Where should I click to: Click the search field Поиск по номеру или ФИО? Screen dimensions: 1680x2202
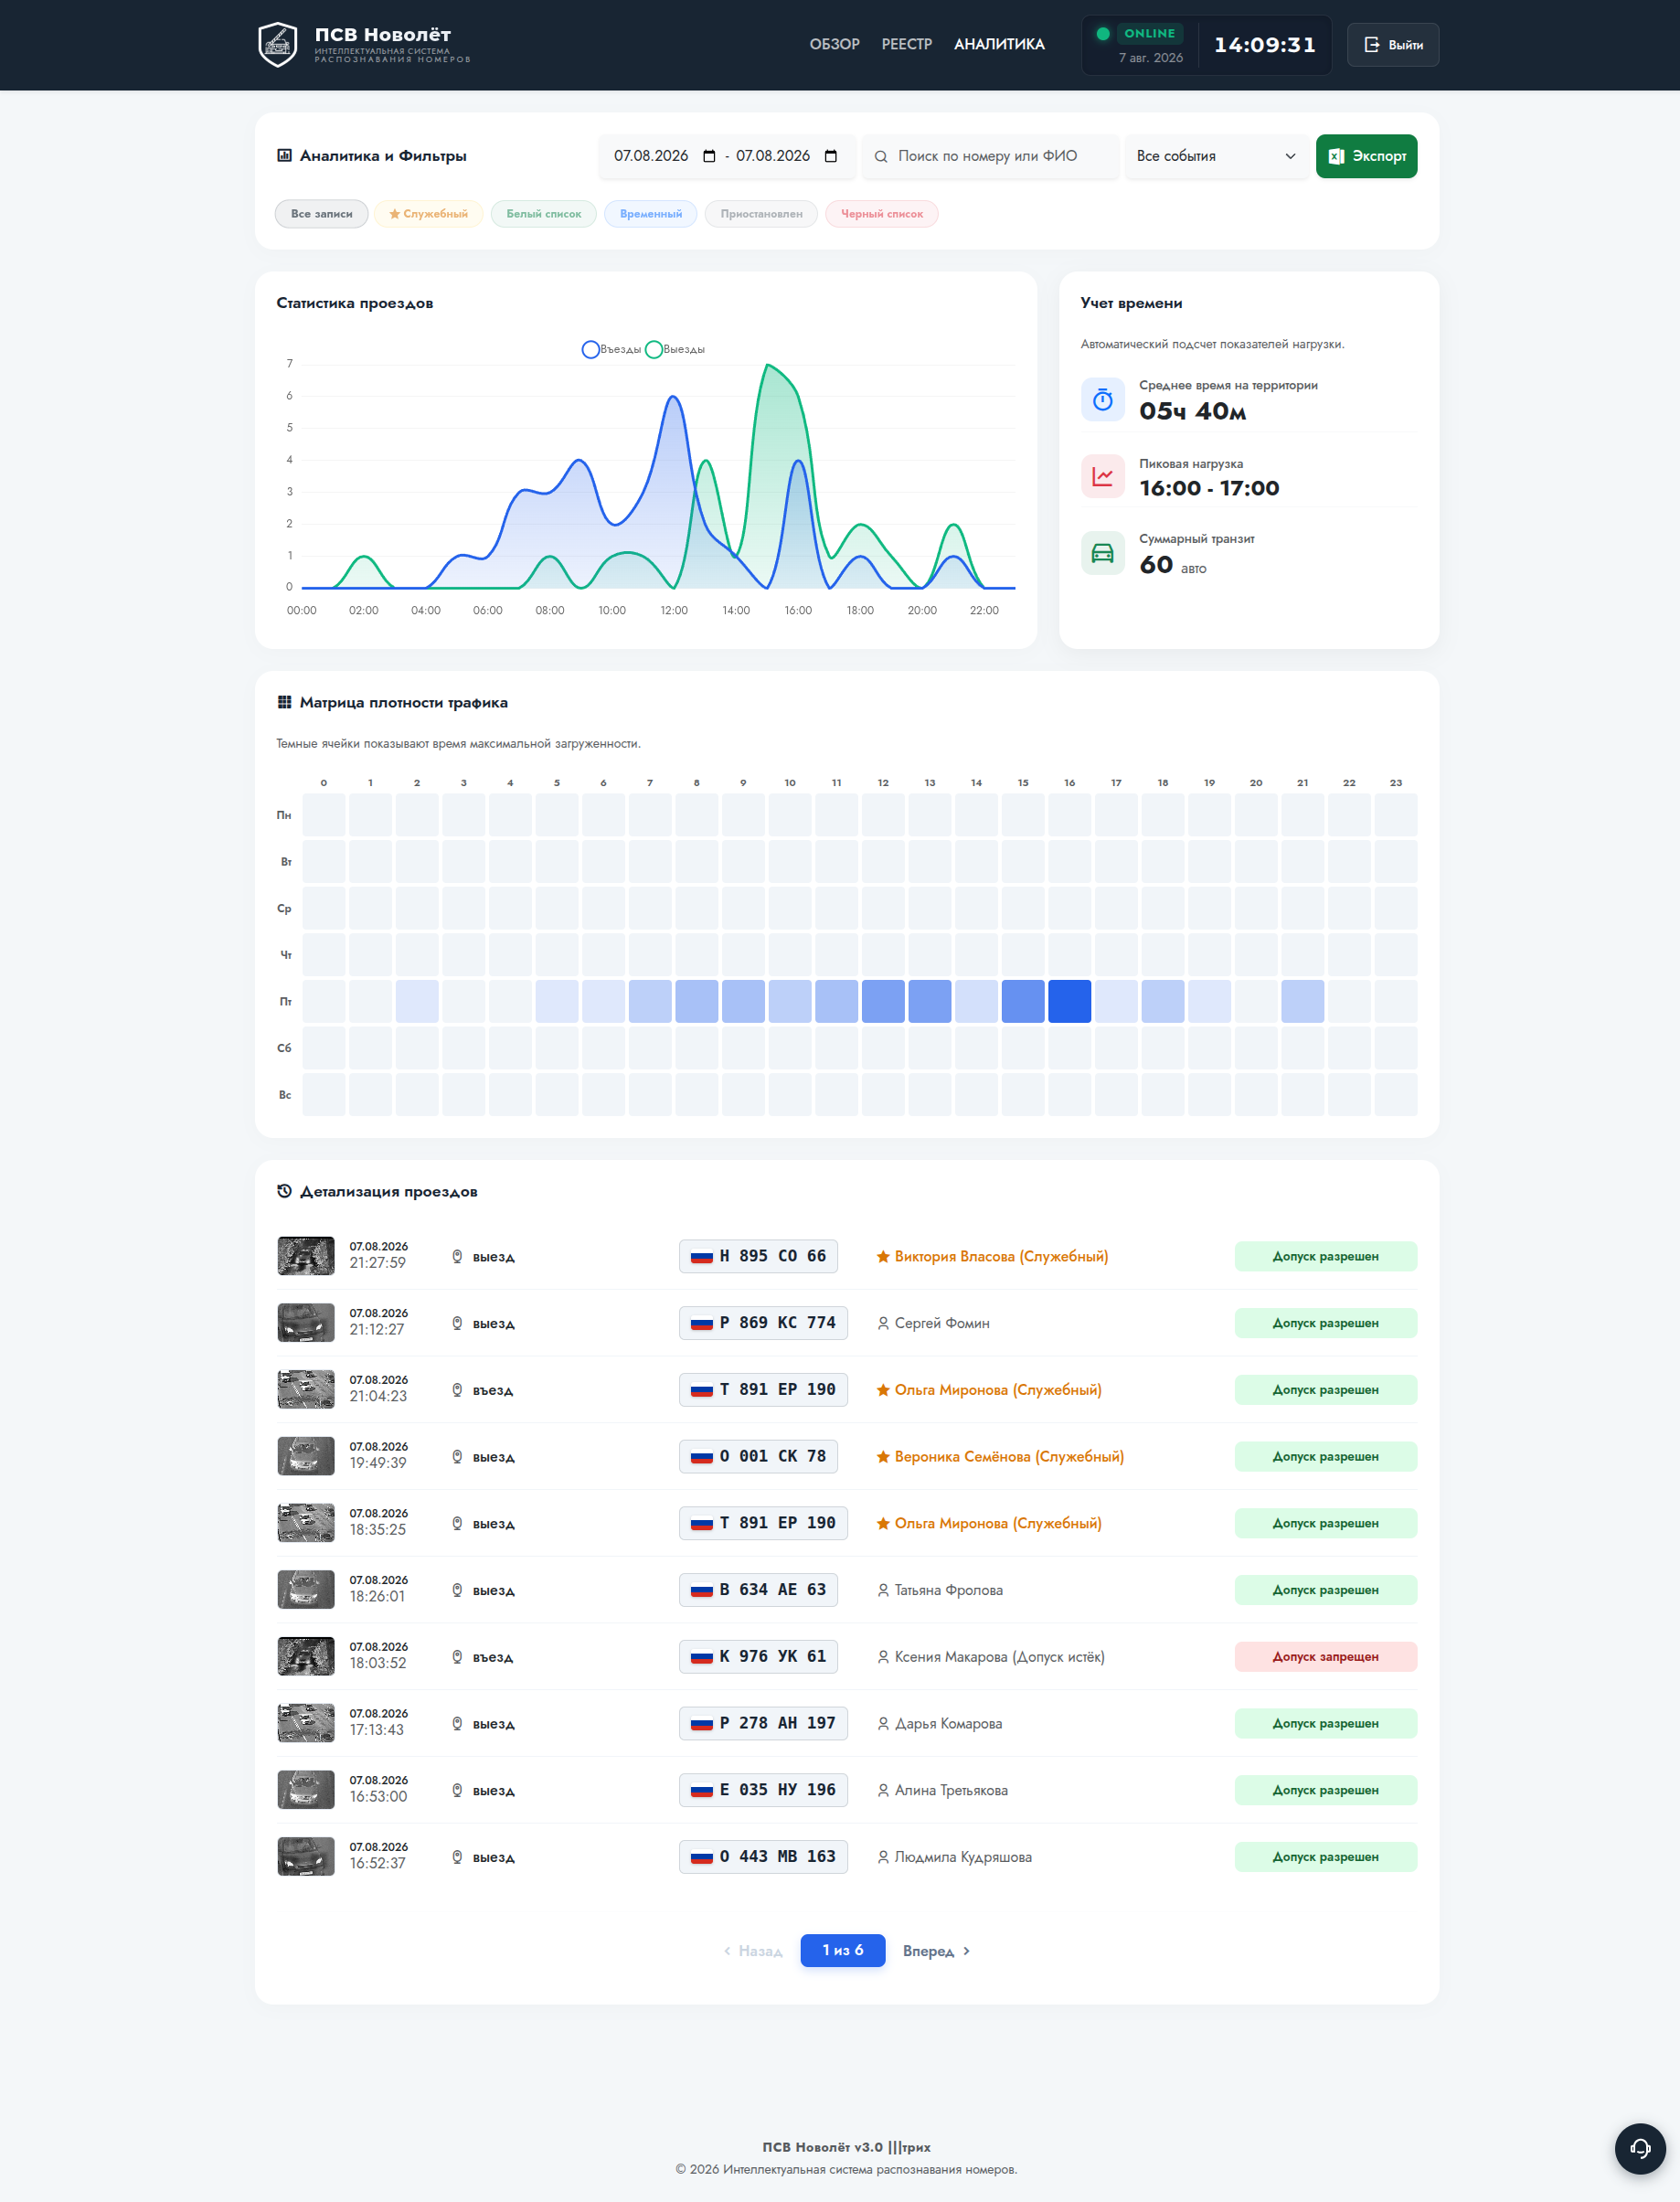[990, 156]
